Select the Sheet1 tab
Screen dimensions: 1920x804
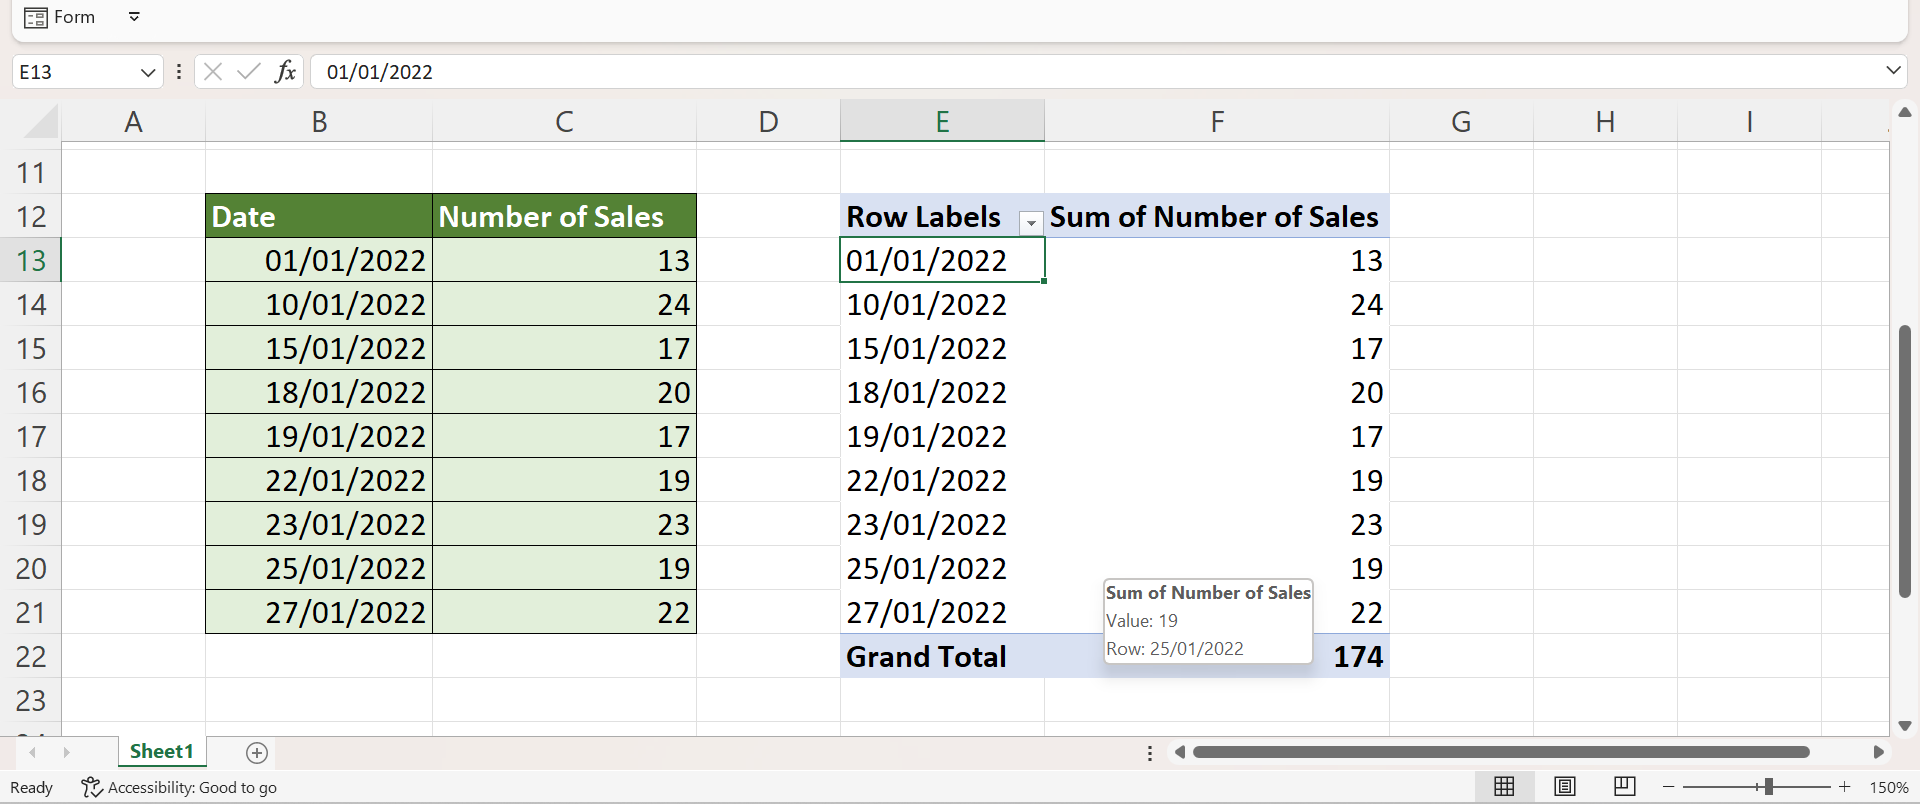pos(161,752)
